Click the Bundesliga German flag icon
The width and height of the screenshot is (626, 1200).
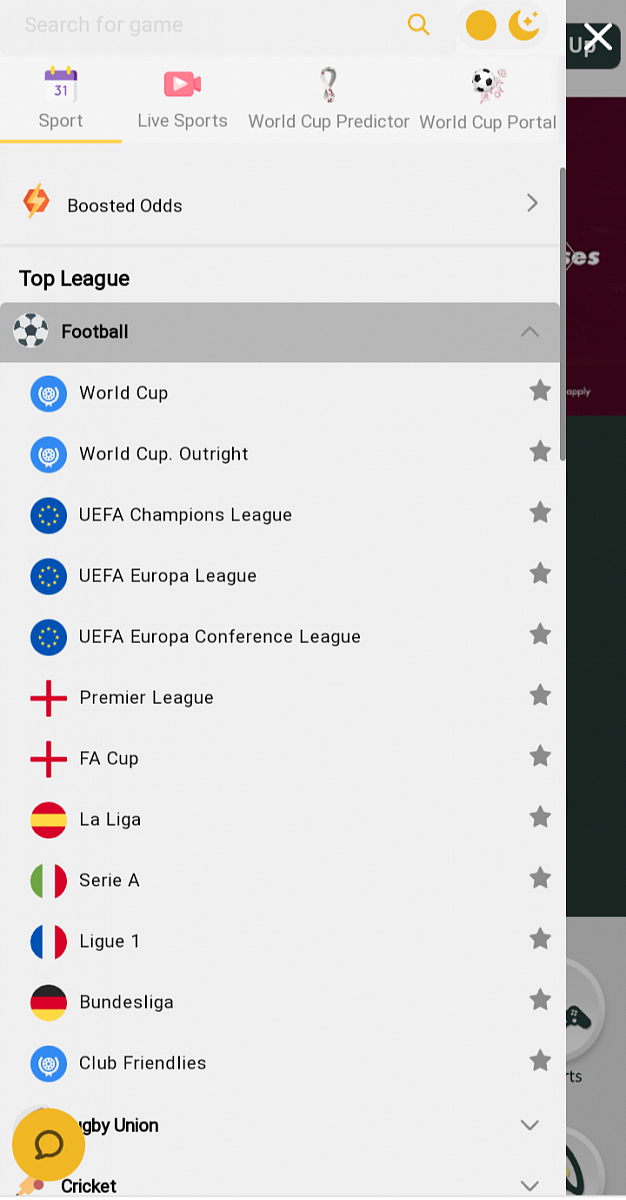(48, 1002)
